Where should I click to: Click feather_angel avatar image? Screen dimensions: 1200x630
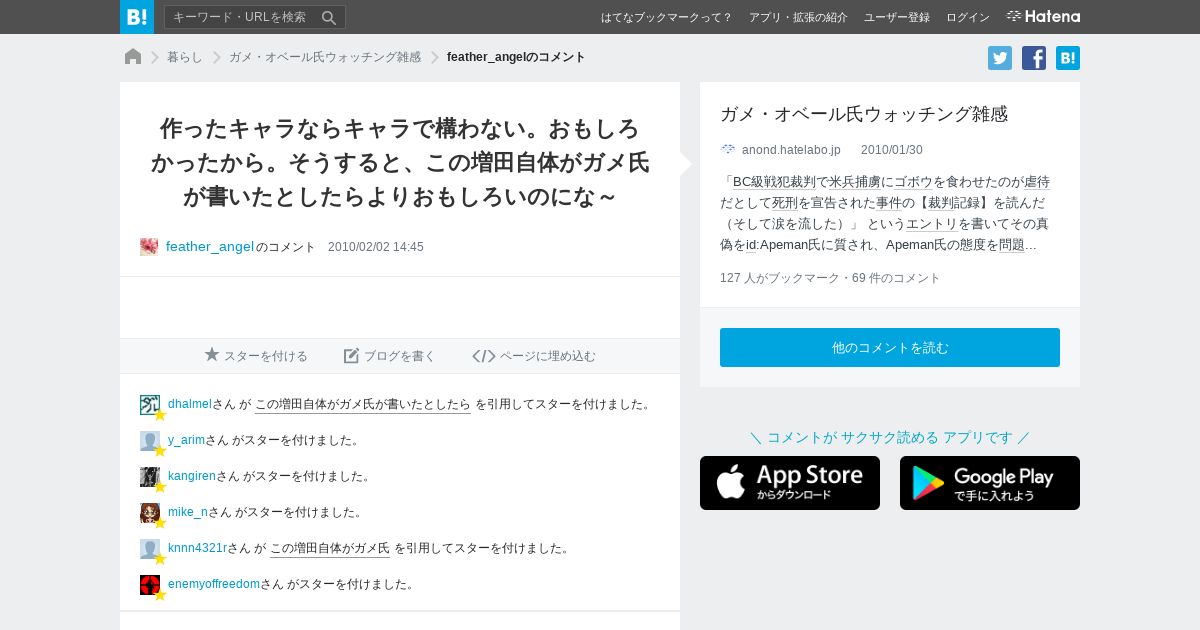(149, 247)
